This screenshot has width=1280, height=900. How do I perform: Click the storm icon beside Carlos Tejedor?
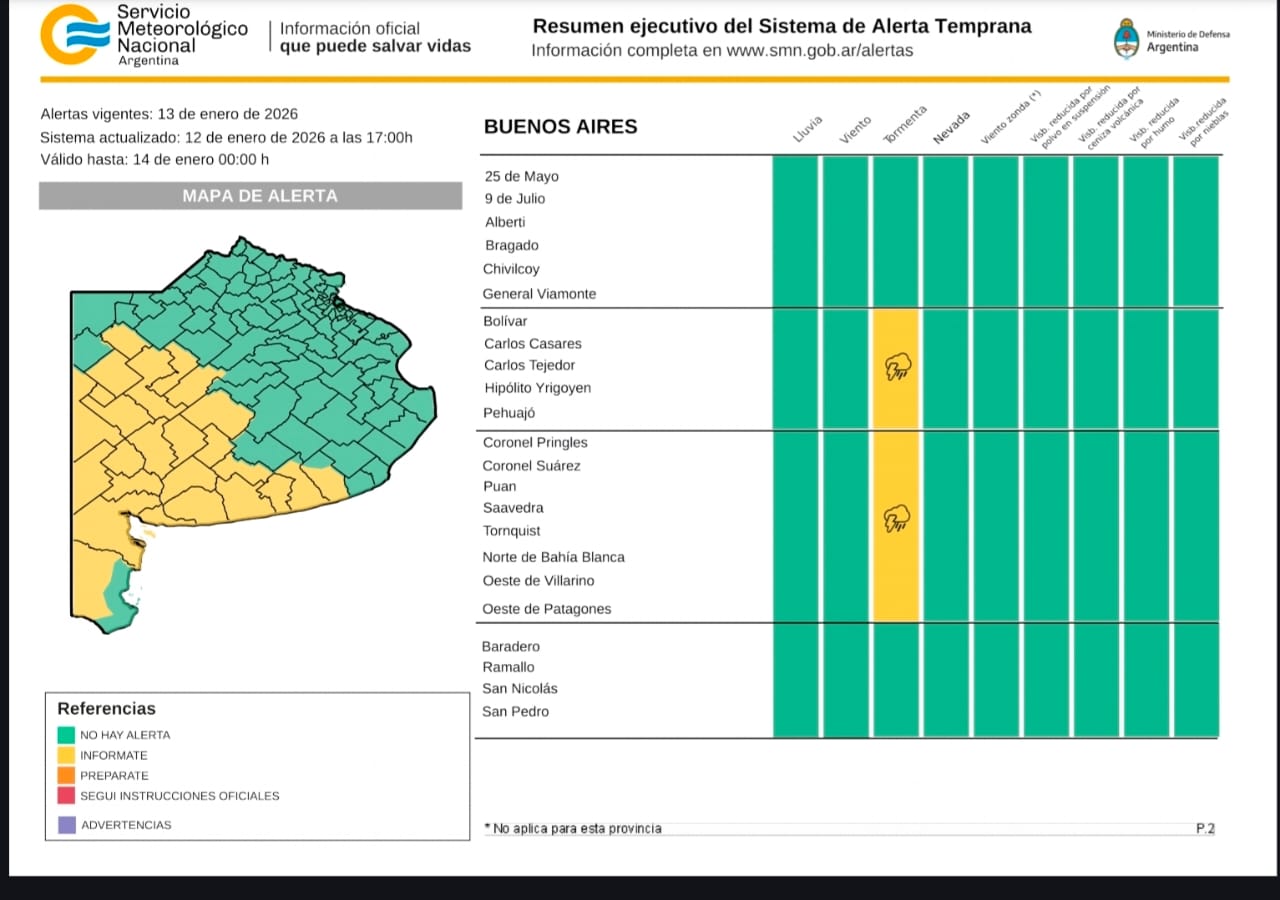coord(897,368)
